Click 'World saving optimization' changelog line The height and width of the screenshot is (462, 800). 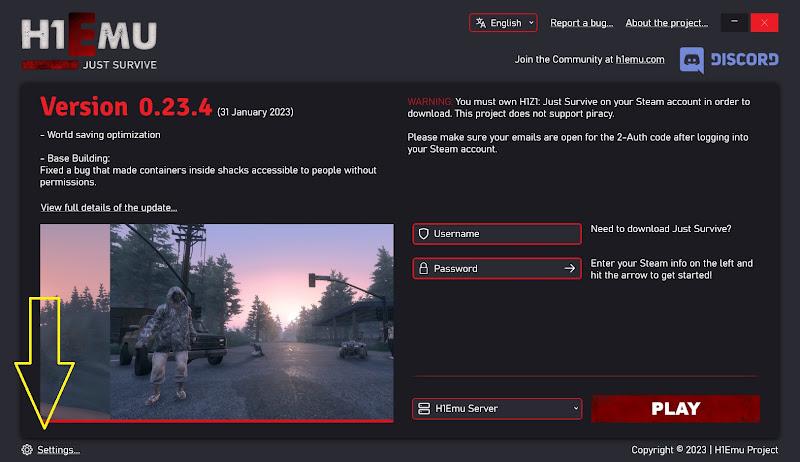100,135
